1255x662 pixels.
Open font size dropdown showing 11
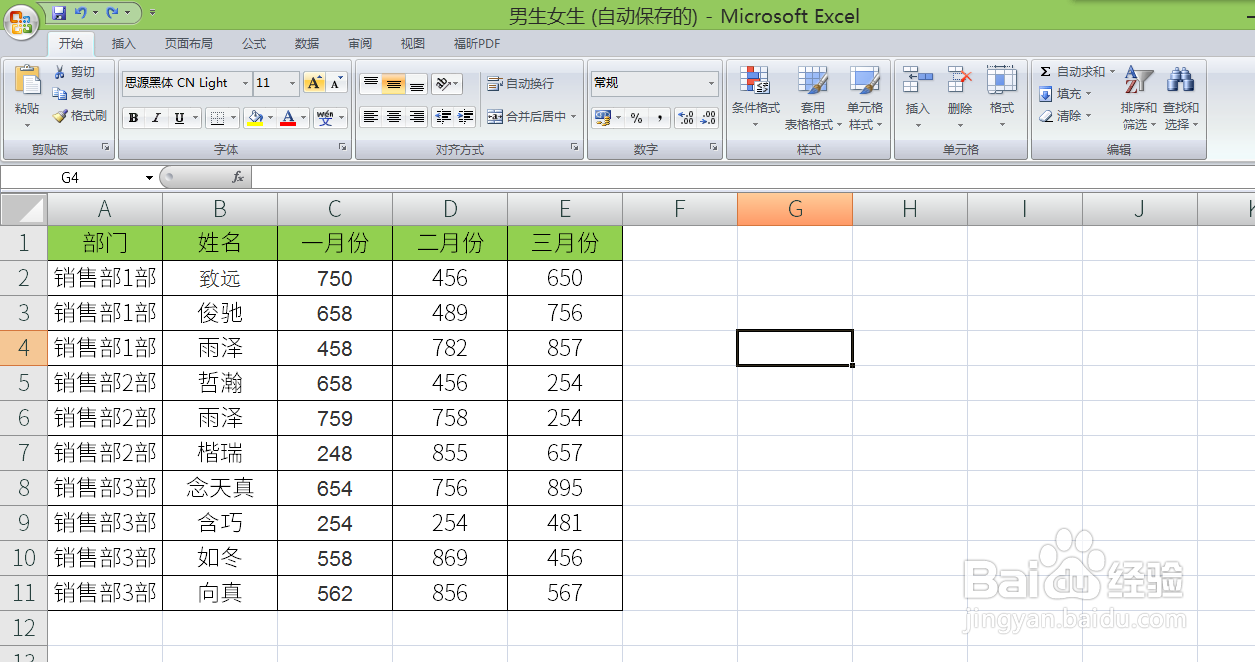point(292,83)
